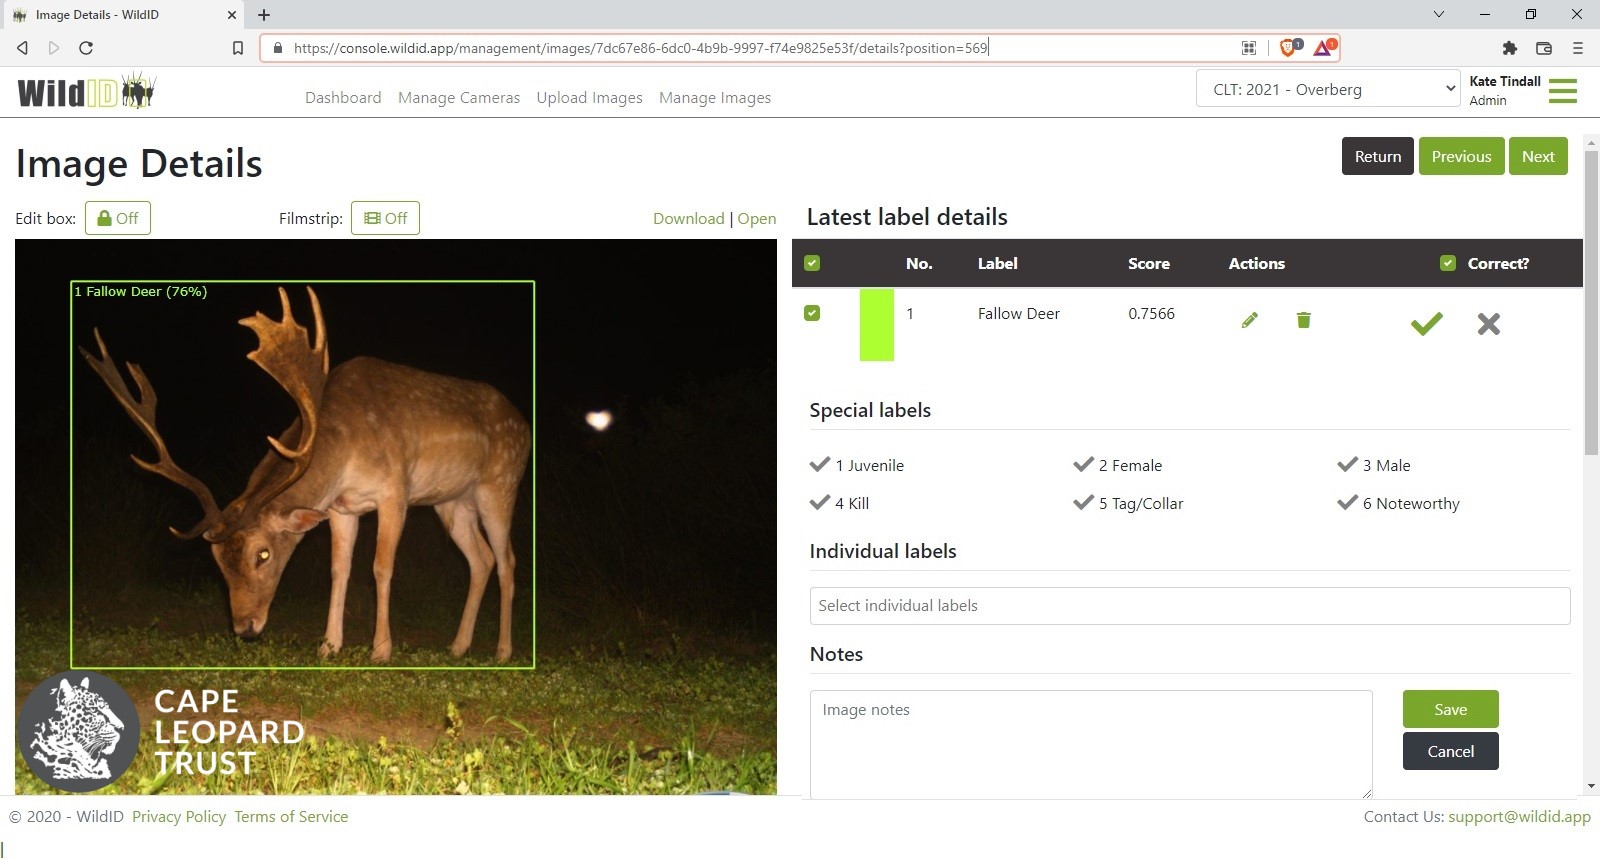Click the Kate Tindall user name
The height and width of the screenshot is (860, 1600).
coord(1504,81)
